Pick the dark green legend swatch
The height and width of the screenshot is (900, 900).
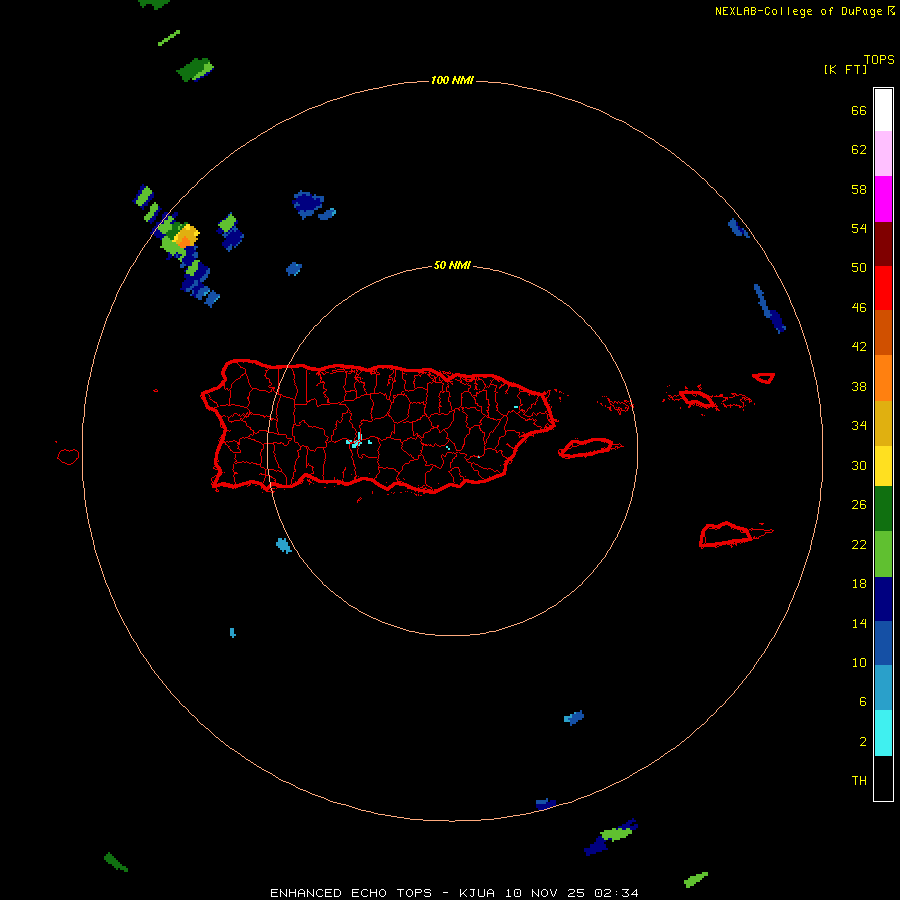click(x=883, y=509)
